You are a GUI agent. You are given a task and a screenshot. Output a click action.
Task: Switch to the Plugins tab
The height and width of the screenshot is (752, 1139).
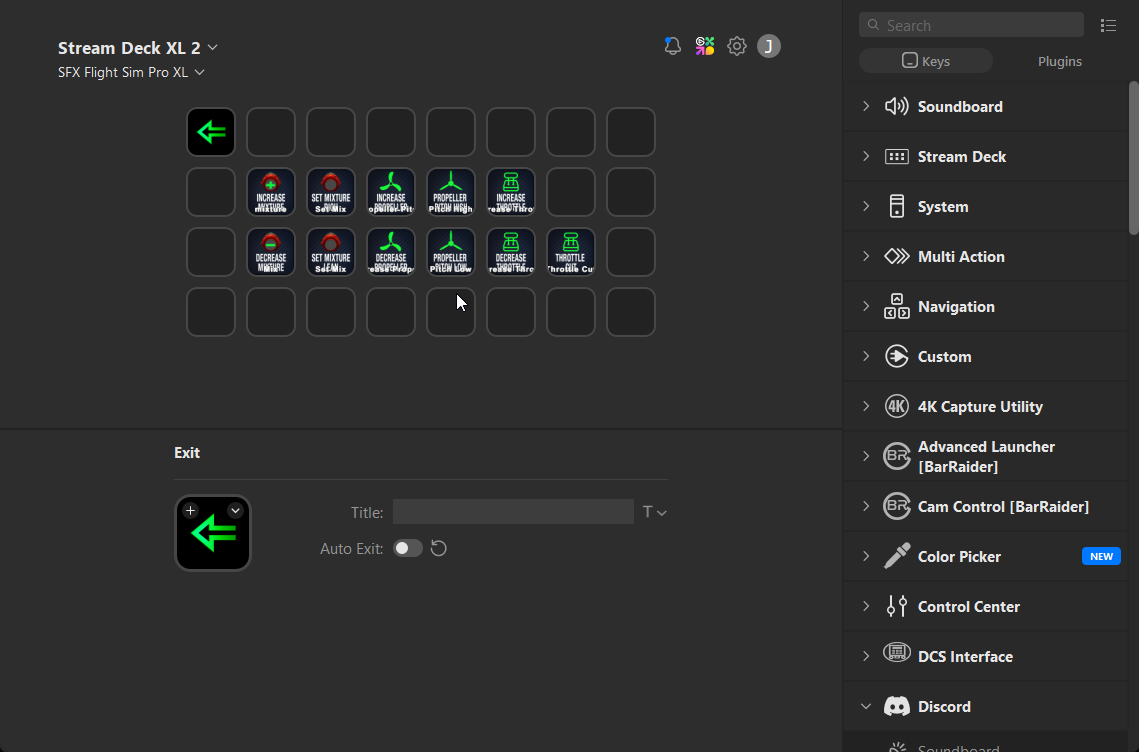click(x=1059, y=61)
